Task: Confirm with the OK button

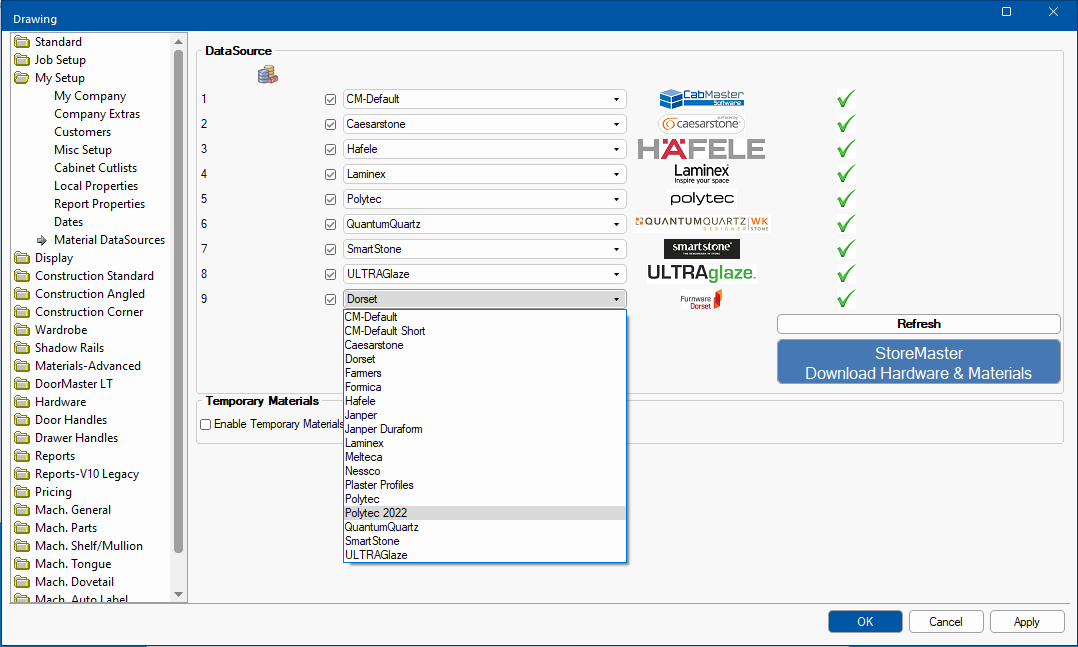Action: tap(865, 622)
